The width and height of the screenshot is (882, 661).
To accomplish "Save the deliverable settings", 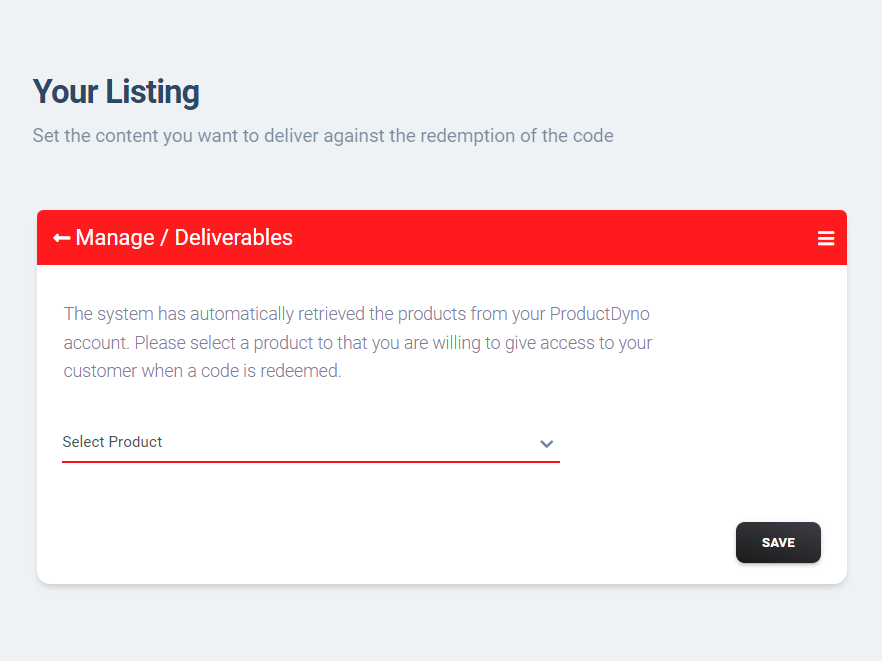I will pos(778,542).
